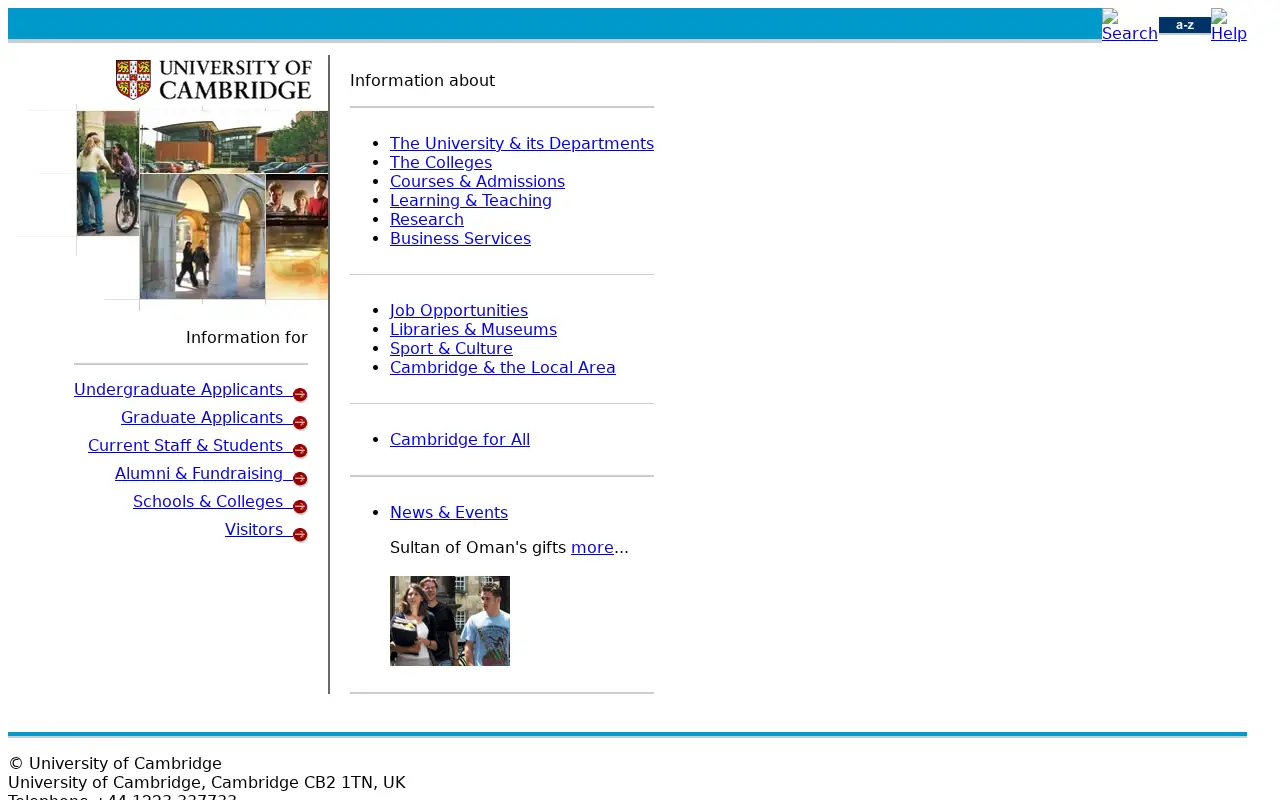Click red arrow beside Undergraduate Applicants
1280x800 pixels.
point(300,394)
